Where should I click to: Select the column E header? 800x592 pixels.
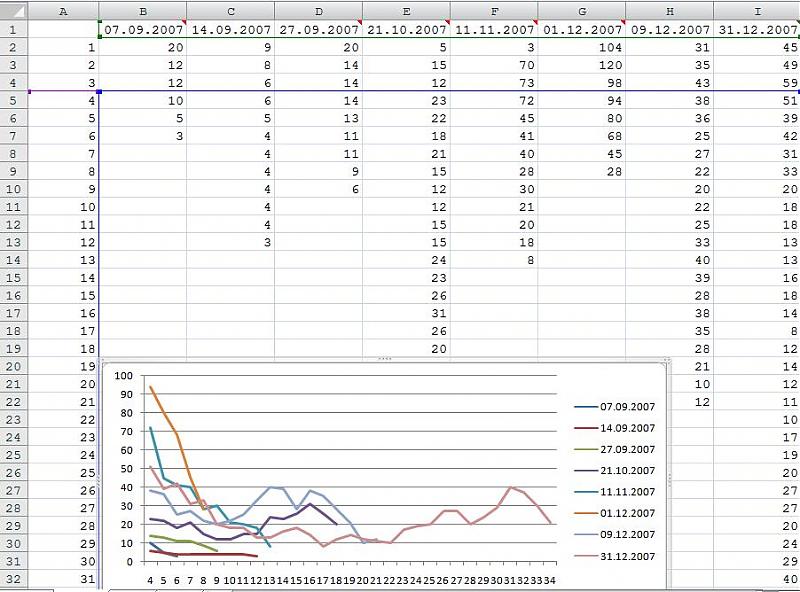pyautogui.click(x=406, y=11)
